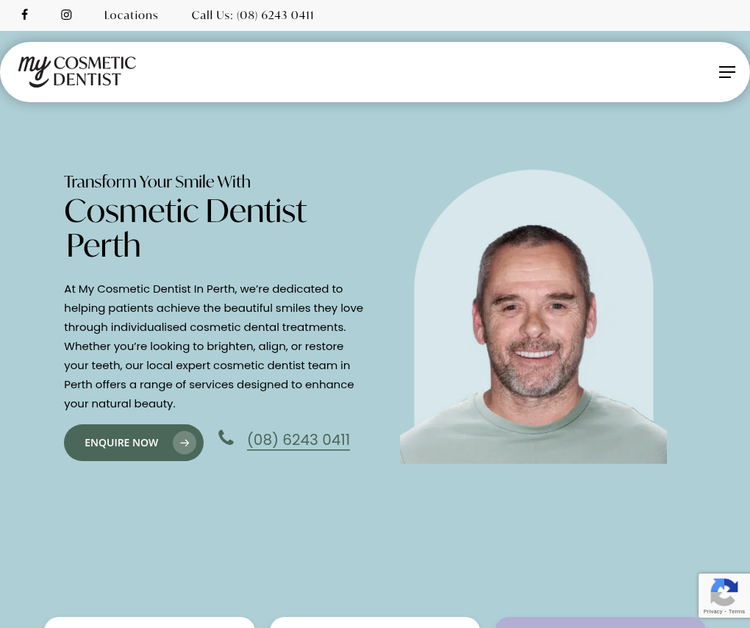
Task: Click the phone handset icon beside number
Action: tap(226, 438)
